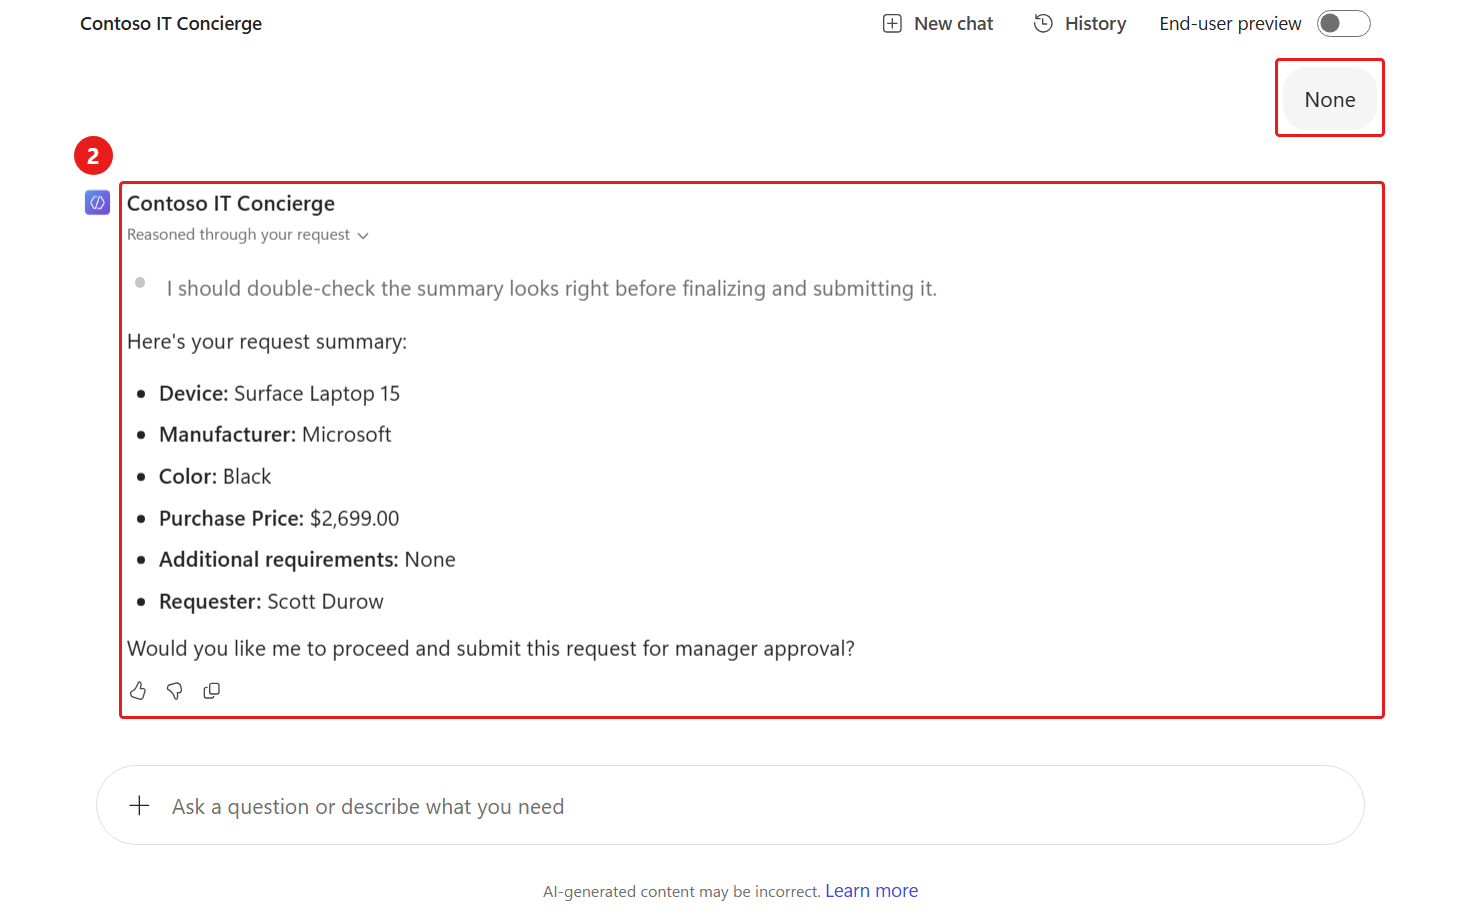Copy the response with the copy icon
Screen dimensions: 1461x914
click(212, 691)
